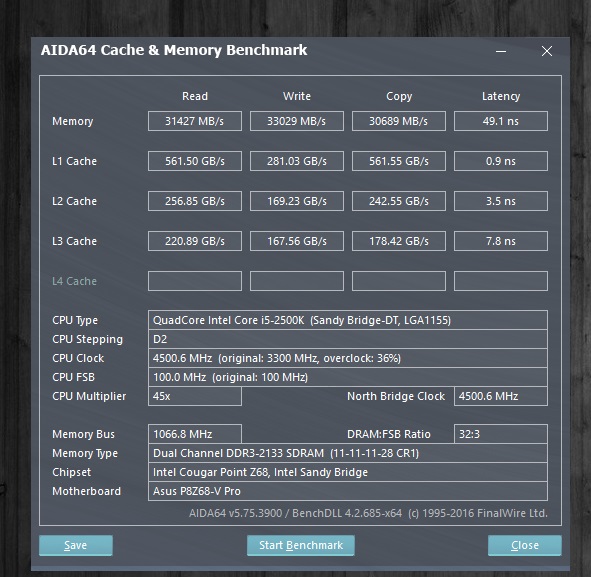This screenshot has height=577, width=591.
Task: Click the L3 Cache row label
Action: pos(74,241)
